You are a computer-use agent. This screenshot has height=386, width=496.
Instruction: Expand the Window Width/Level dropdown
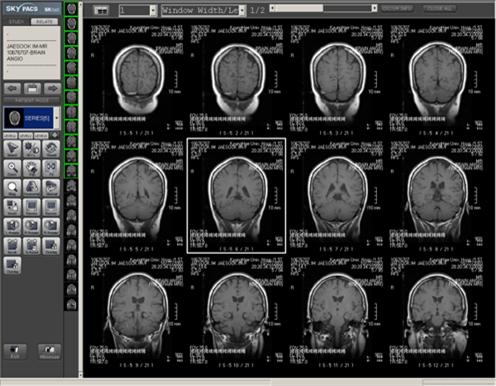tap(242, 10)
